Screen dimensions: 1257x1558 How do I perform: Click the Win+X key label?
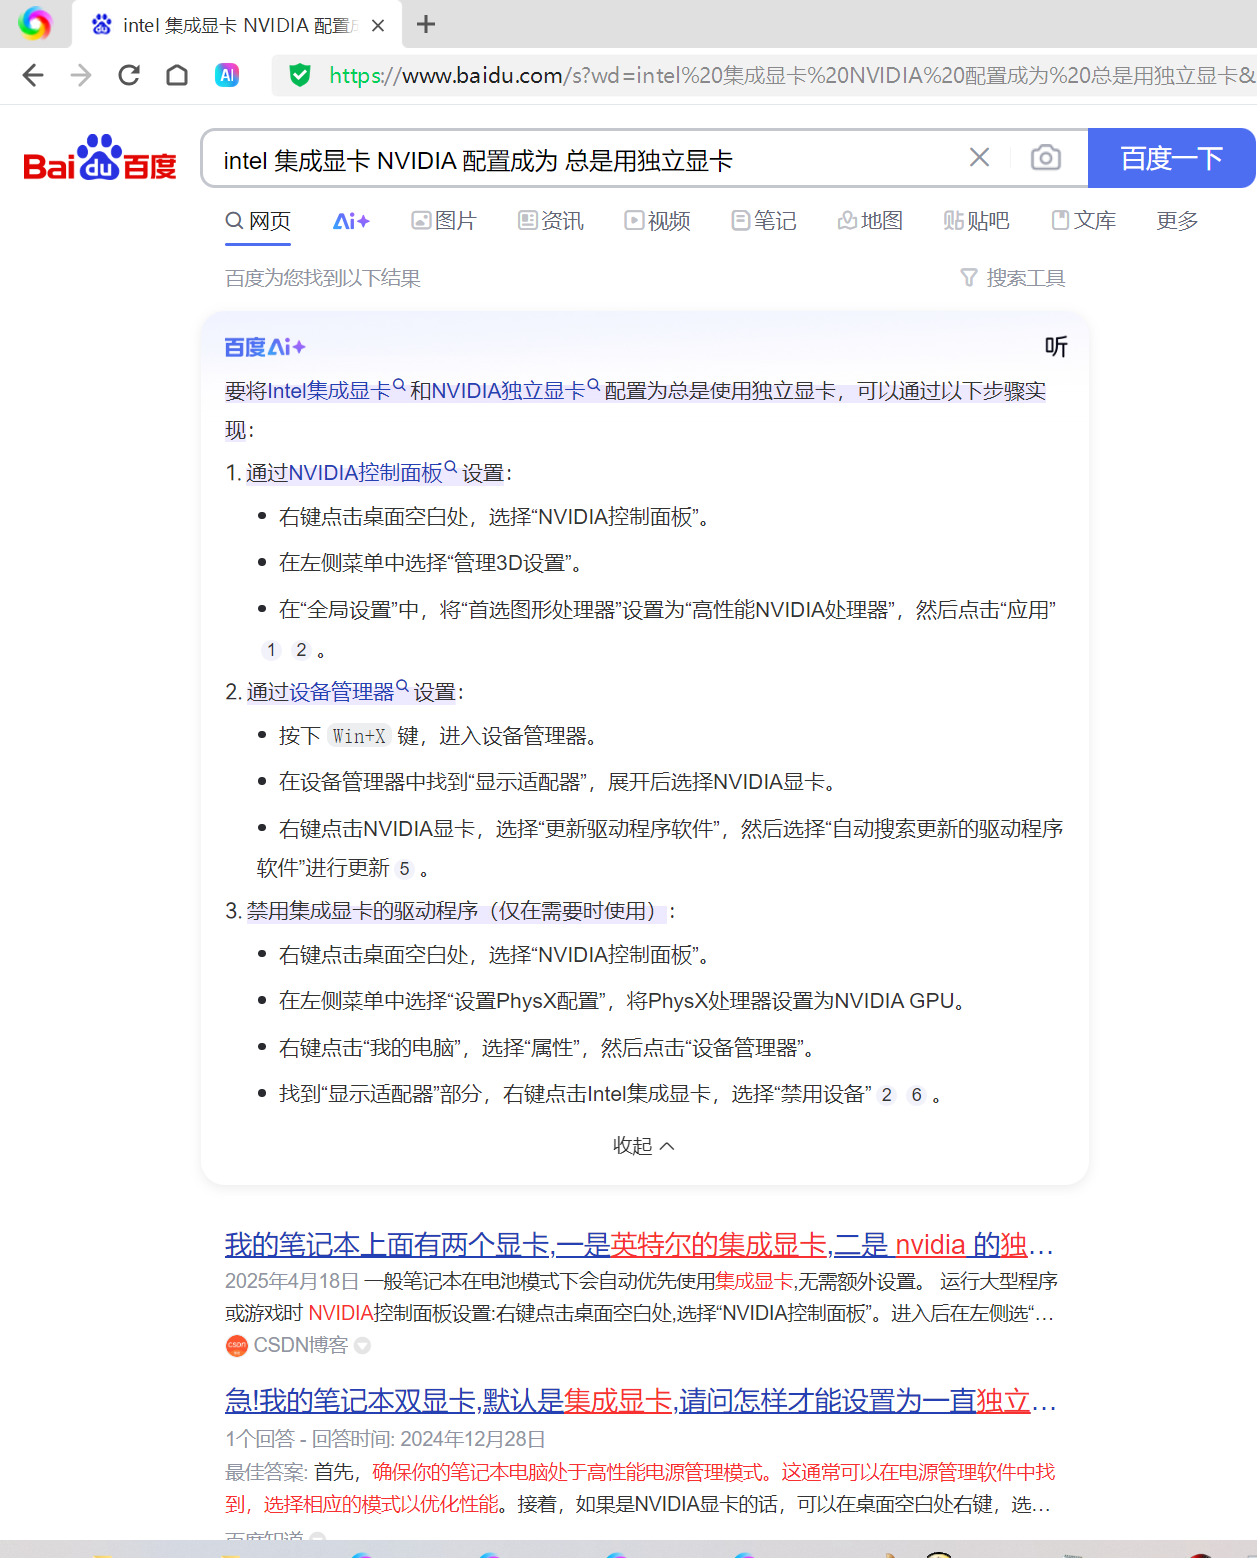[359, 736]
